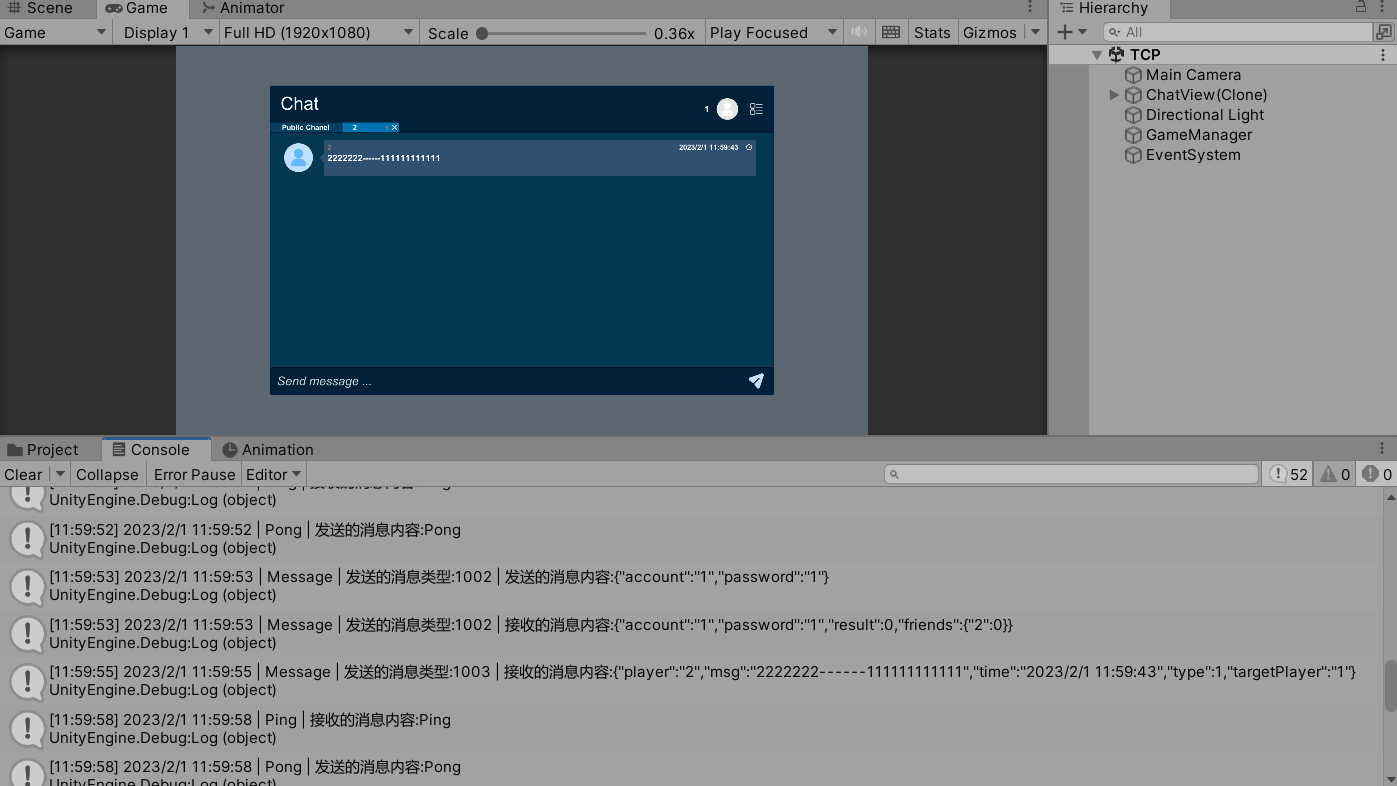The width and height of the screenshot is (1397, 786).
Task: Toggle Error Pause in Console
Action: pos(194,475)
